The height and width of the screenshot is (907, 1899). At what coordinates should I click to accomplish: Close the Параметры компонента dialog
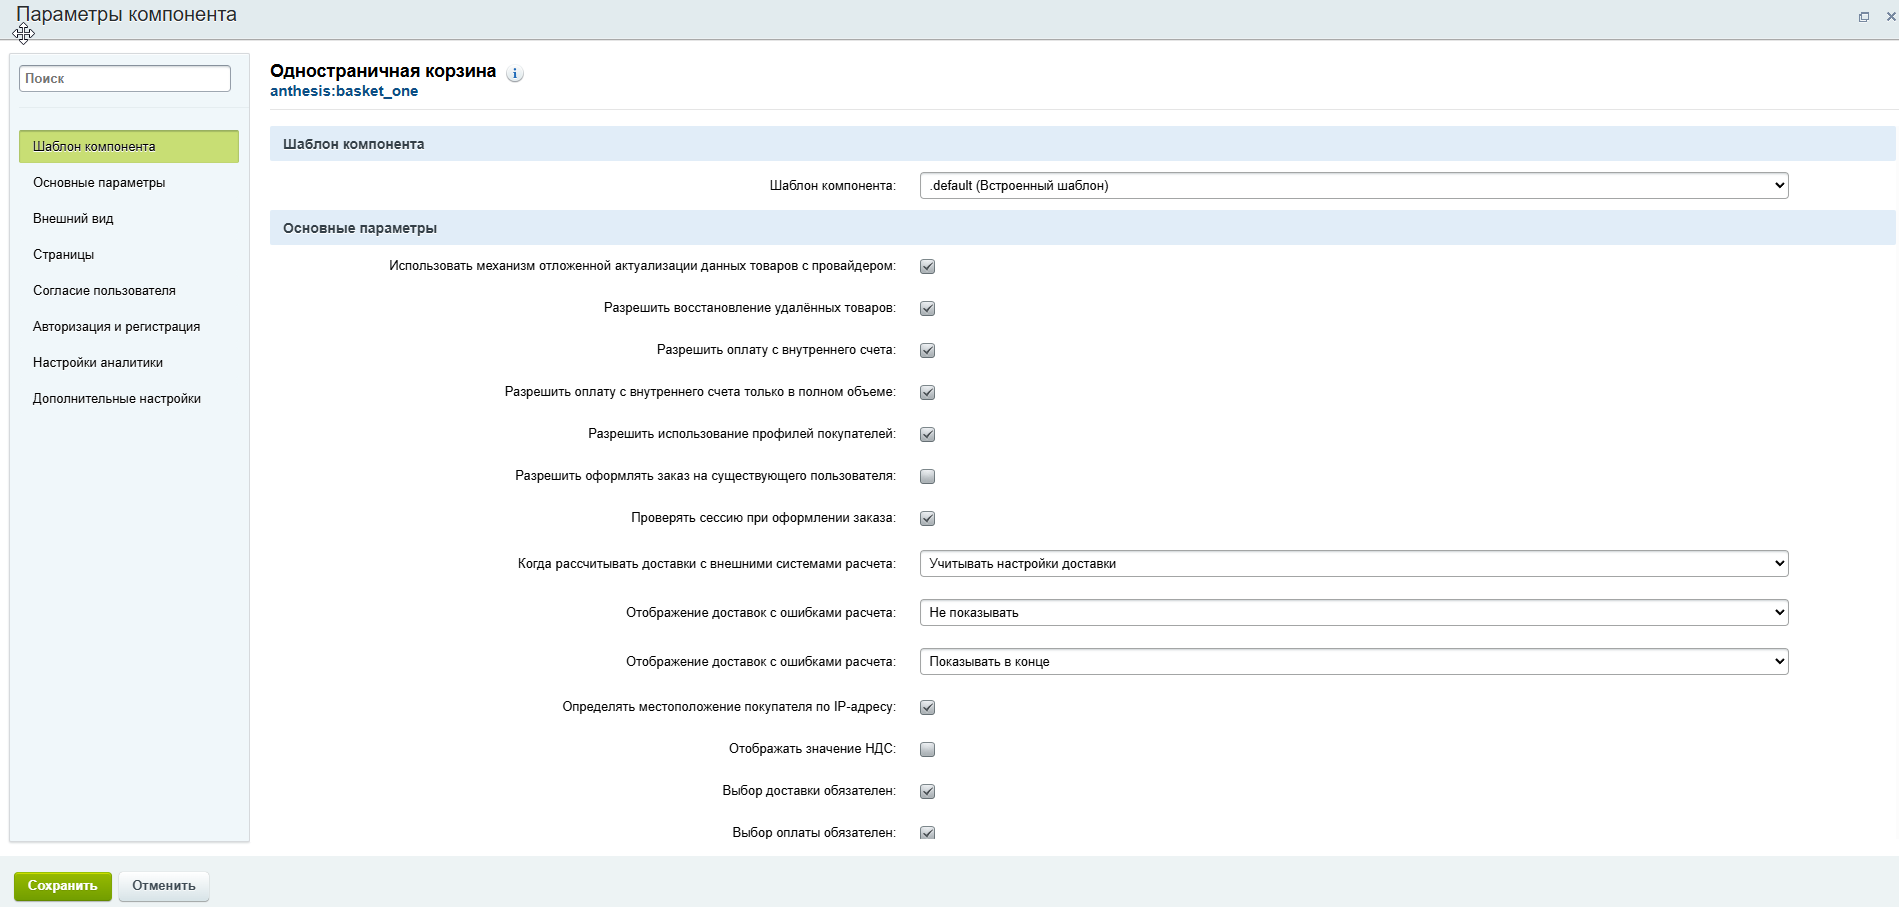[x=1891, y=17]
